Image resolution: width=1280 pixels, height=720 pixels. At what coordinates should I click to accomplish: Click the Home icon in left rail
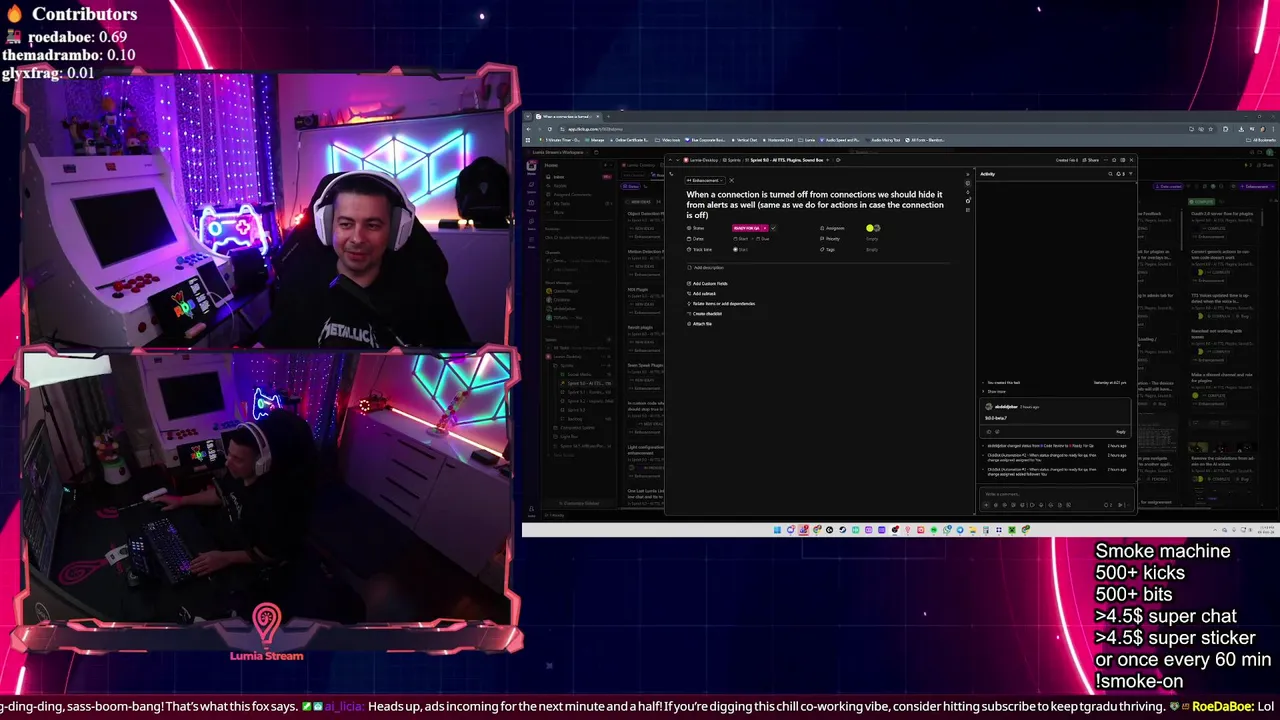pos(531,168)
